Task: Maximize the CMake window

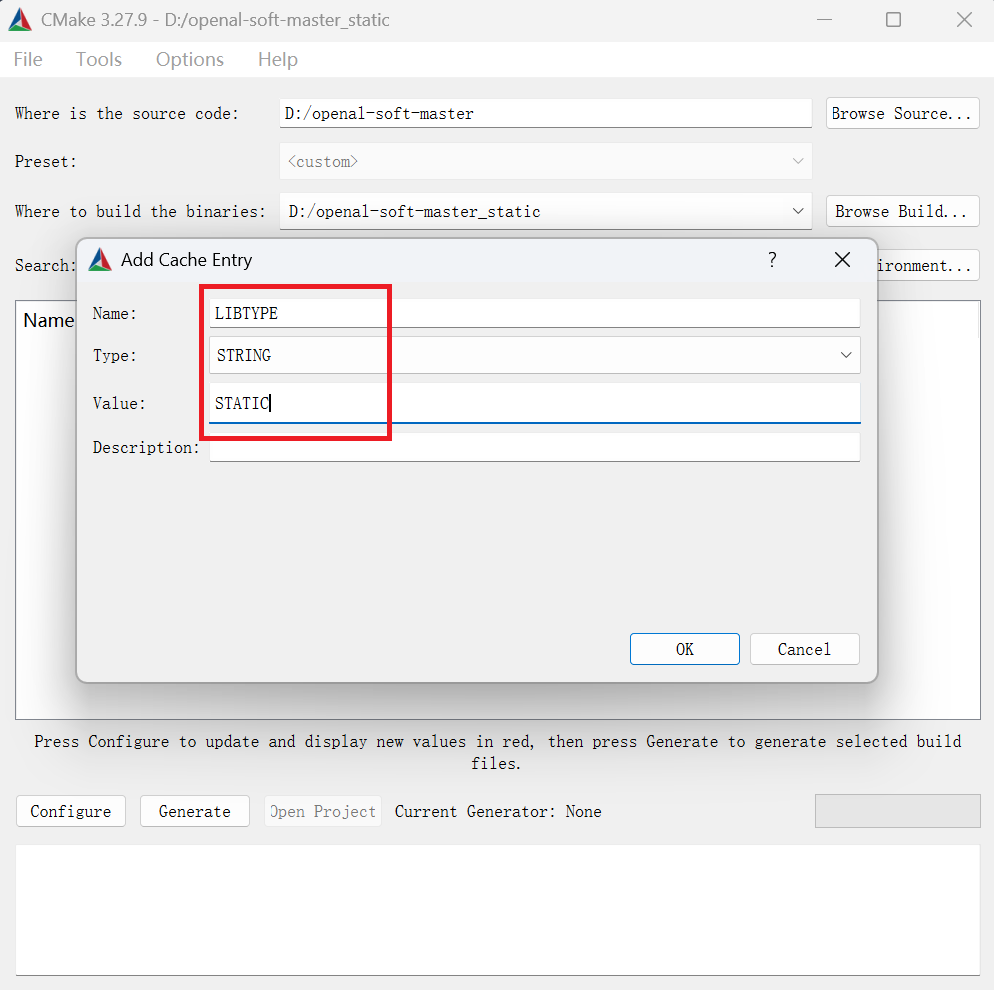Action: 893,20
